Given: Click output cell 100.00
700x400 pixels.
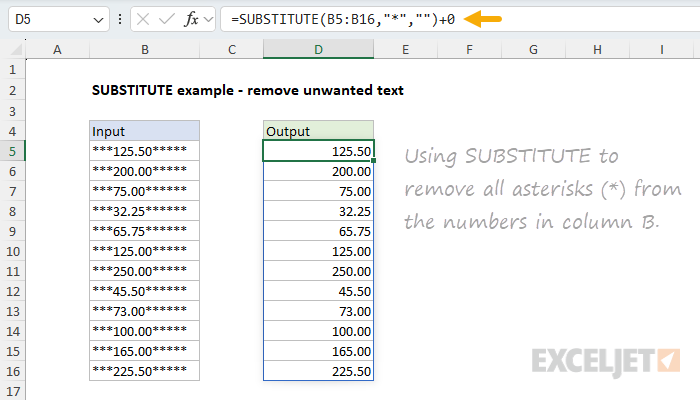Looking at the screenshot, I should coord(318,331).
